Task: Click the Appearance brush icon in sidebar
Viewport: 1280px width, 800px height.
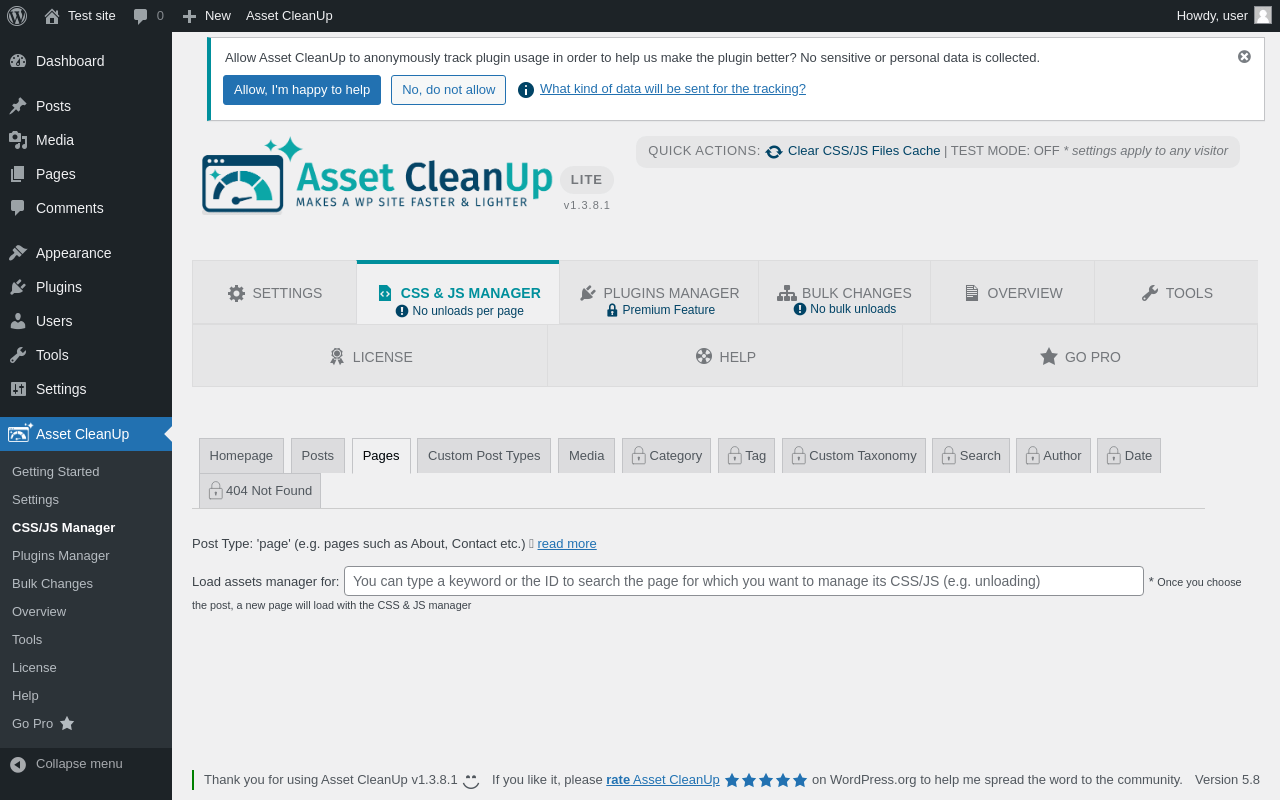Action: click(x=18, y=253)
